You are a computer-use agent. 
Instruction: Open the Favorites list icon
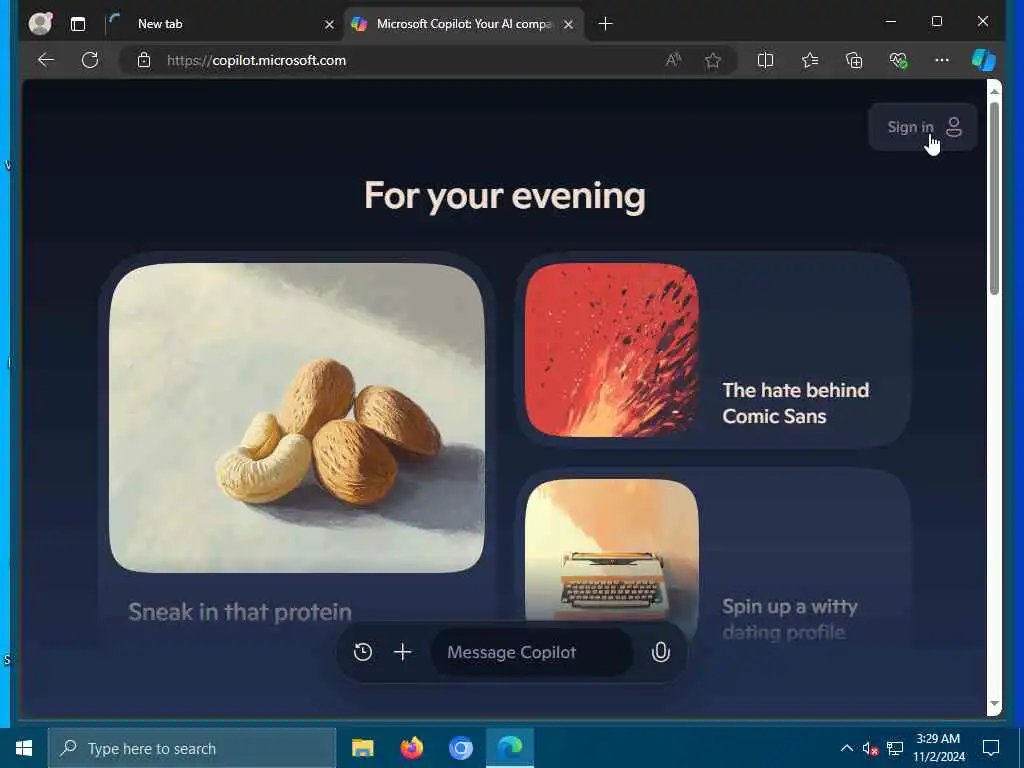810,60
